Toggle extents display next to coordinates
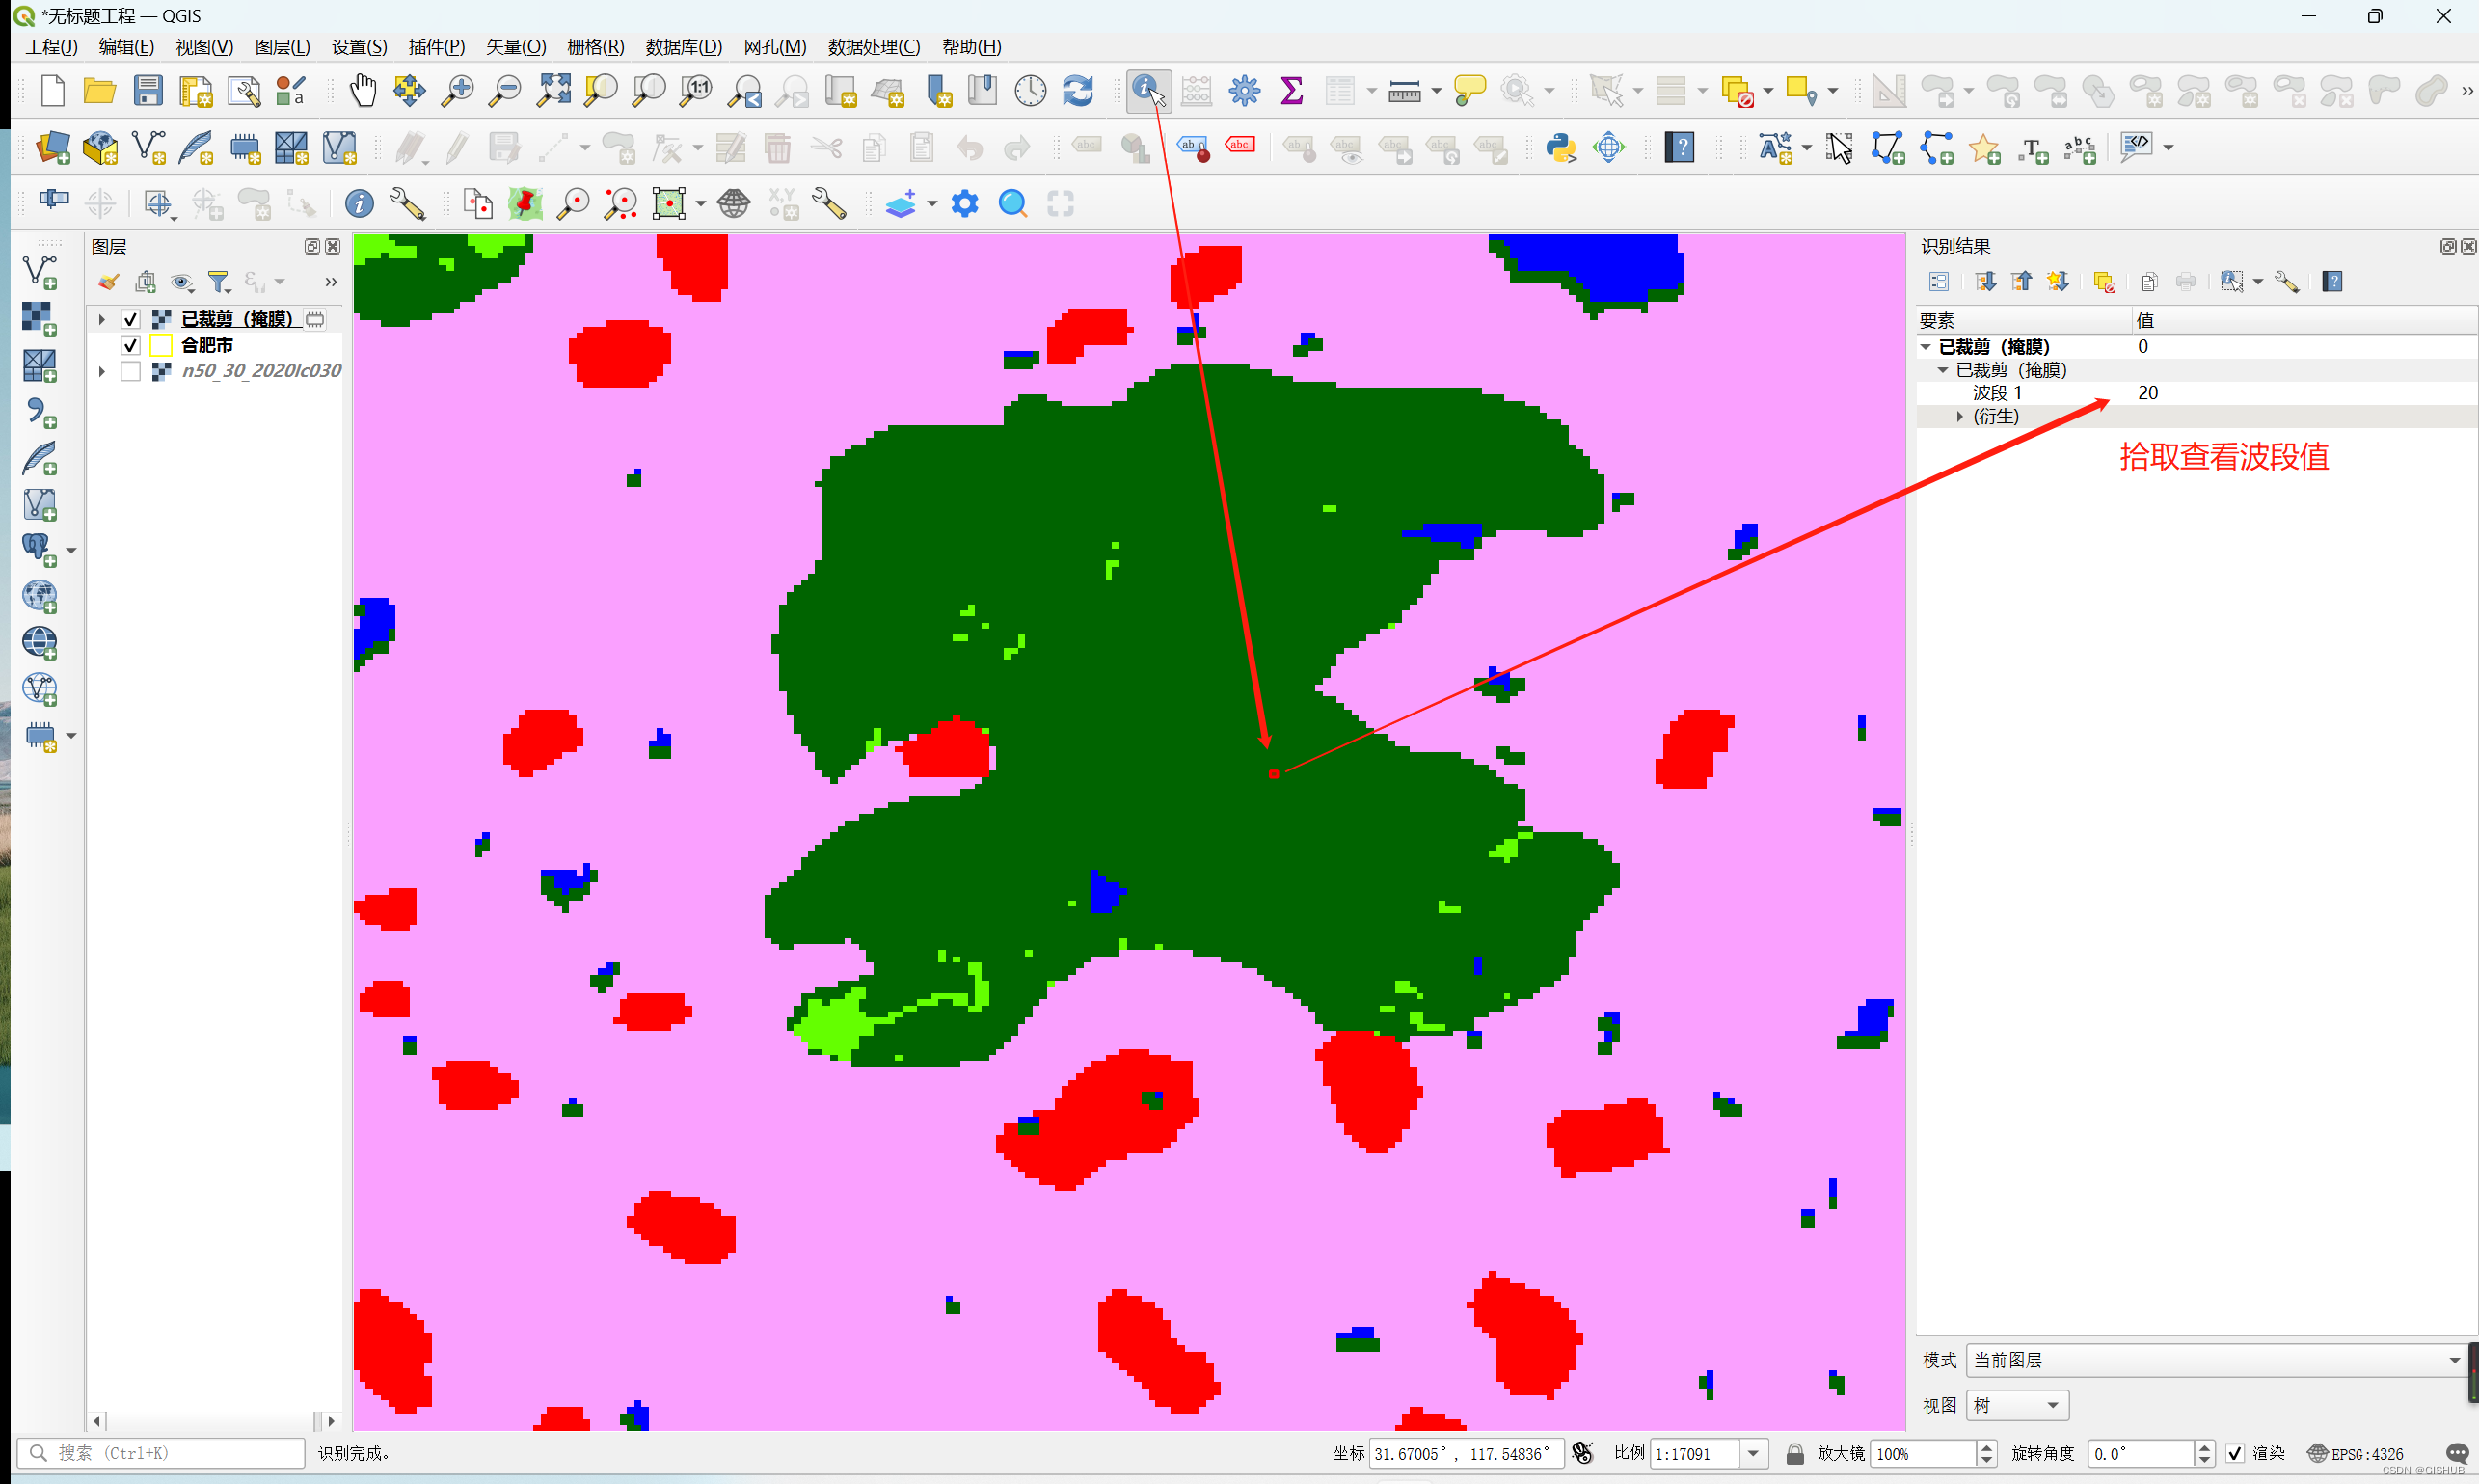This screenshot has width=2479, height=1484. coord(1582,1453)
